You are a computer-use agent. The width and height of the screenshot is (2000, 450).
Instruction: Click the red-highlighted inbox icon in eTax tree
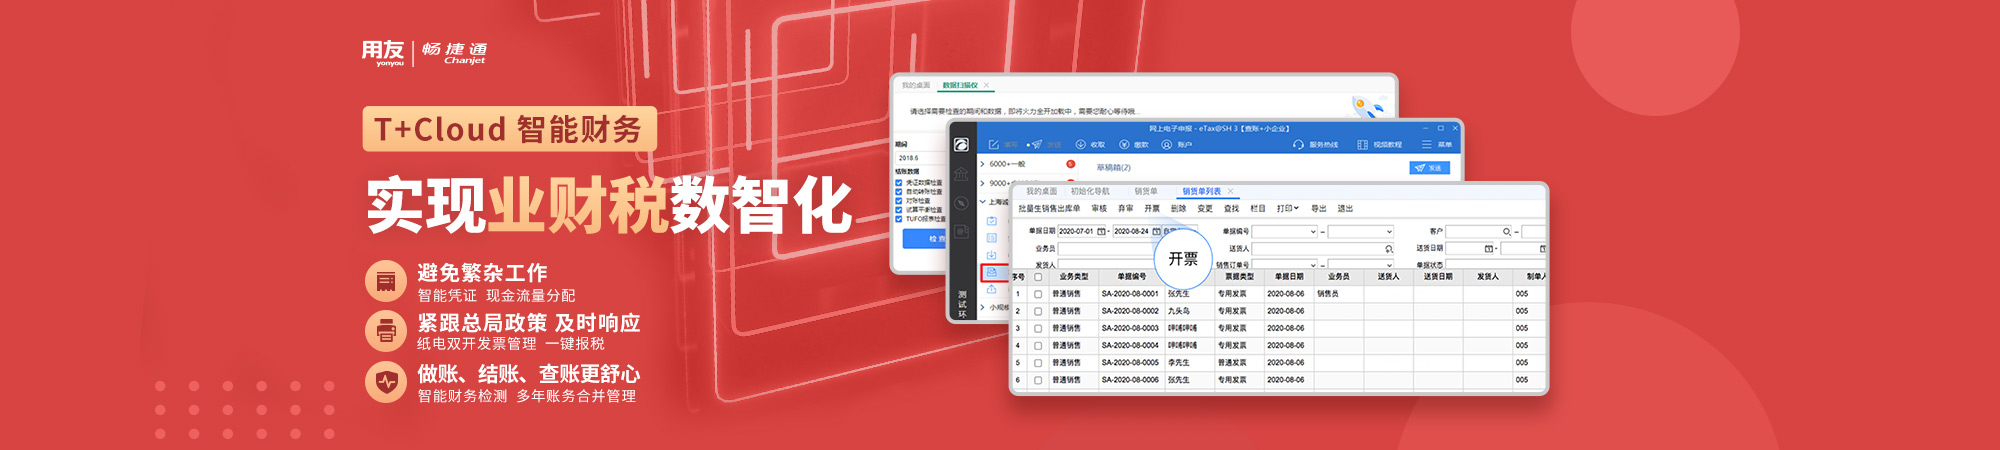[x=991, y=272]
